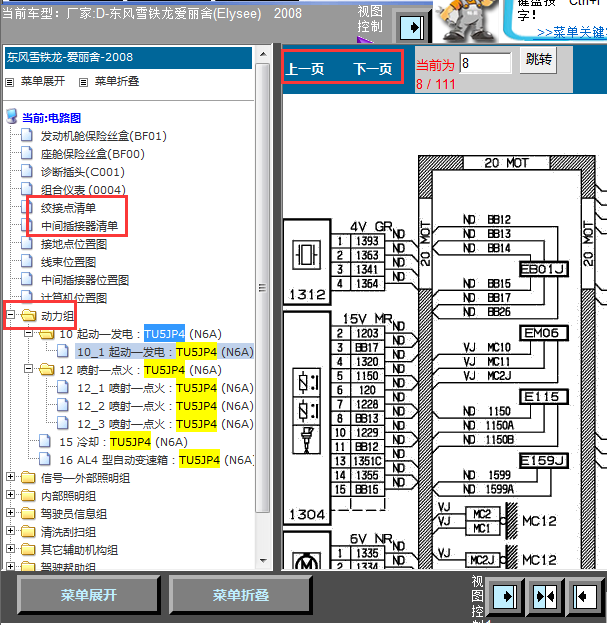Click connector EB01J label in diagram
Image resolution: width=607 pixels, height=625 pixels.
pyautogui.click(x=543, y=269)
